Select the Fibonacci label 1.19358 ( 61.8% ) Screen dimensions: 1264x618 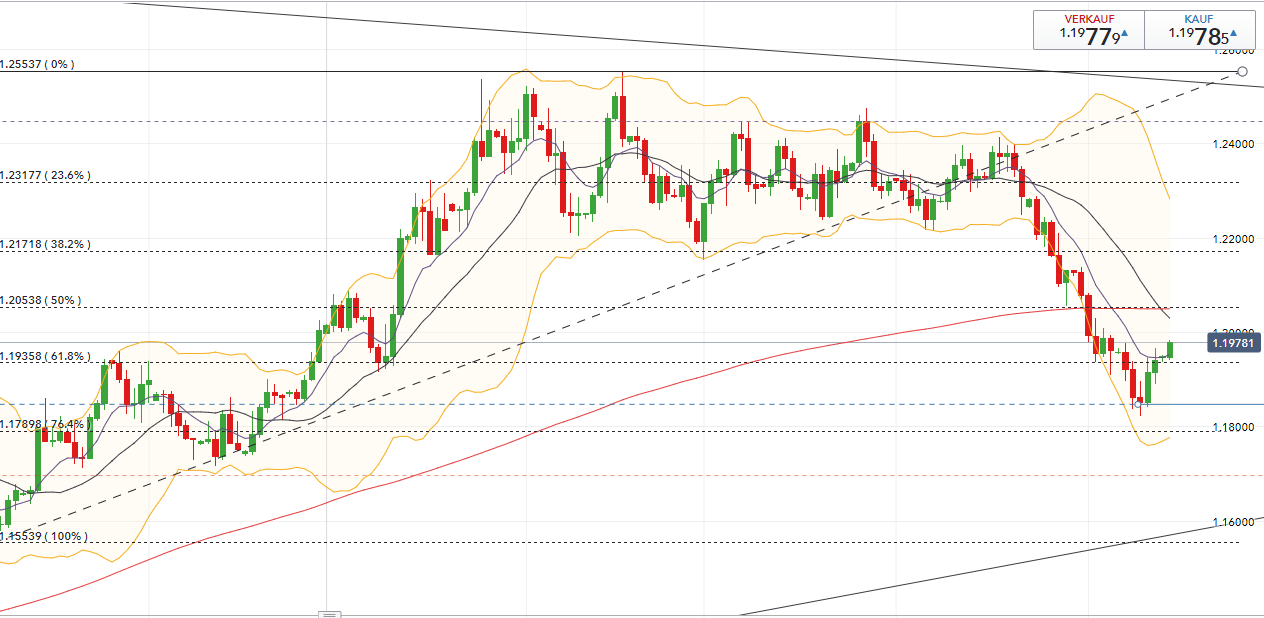point(45,356)
